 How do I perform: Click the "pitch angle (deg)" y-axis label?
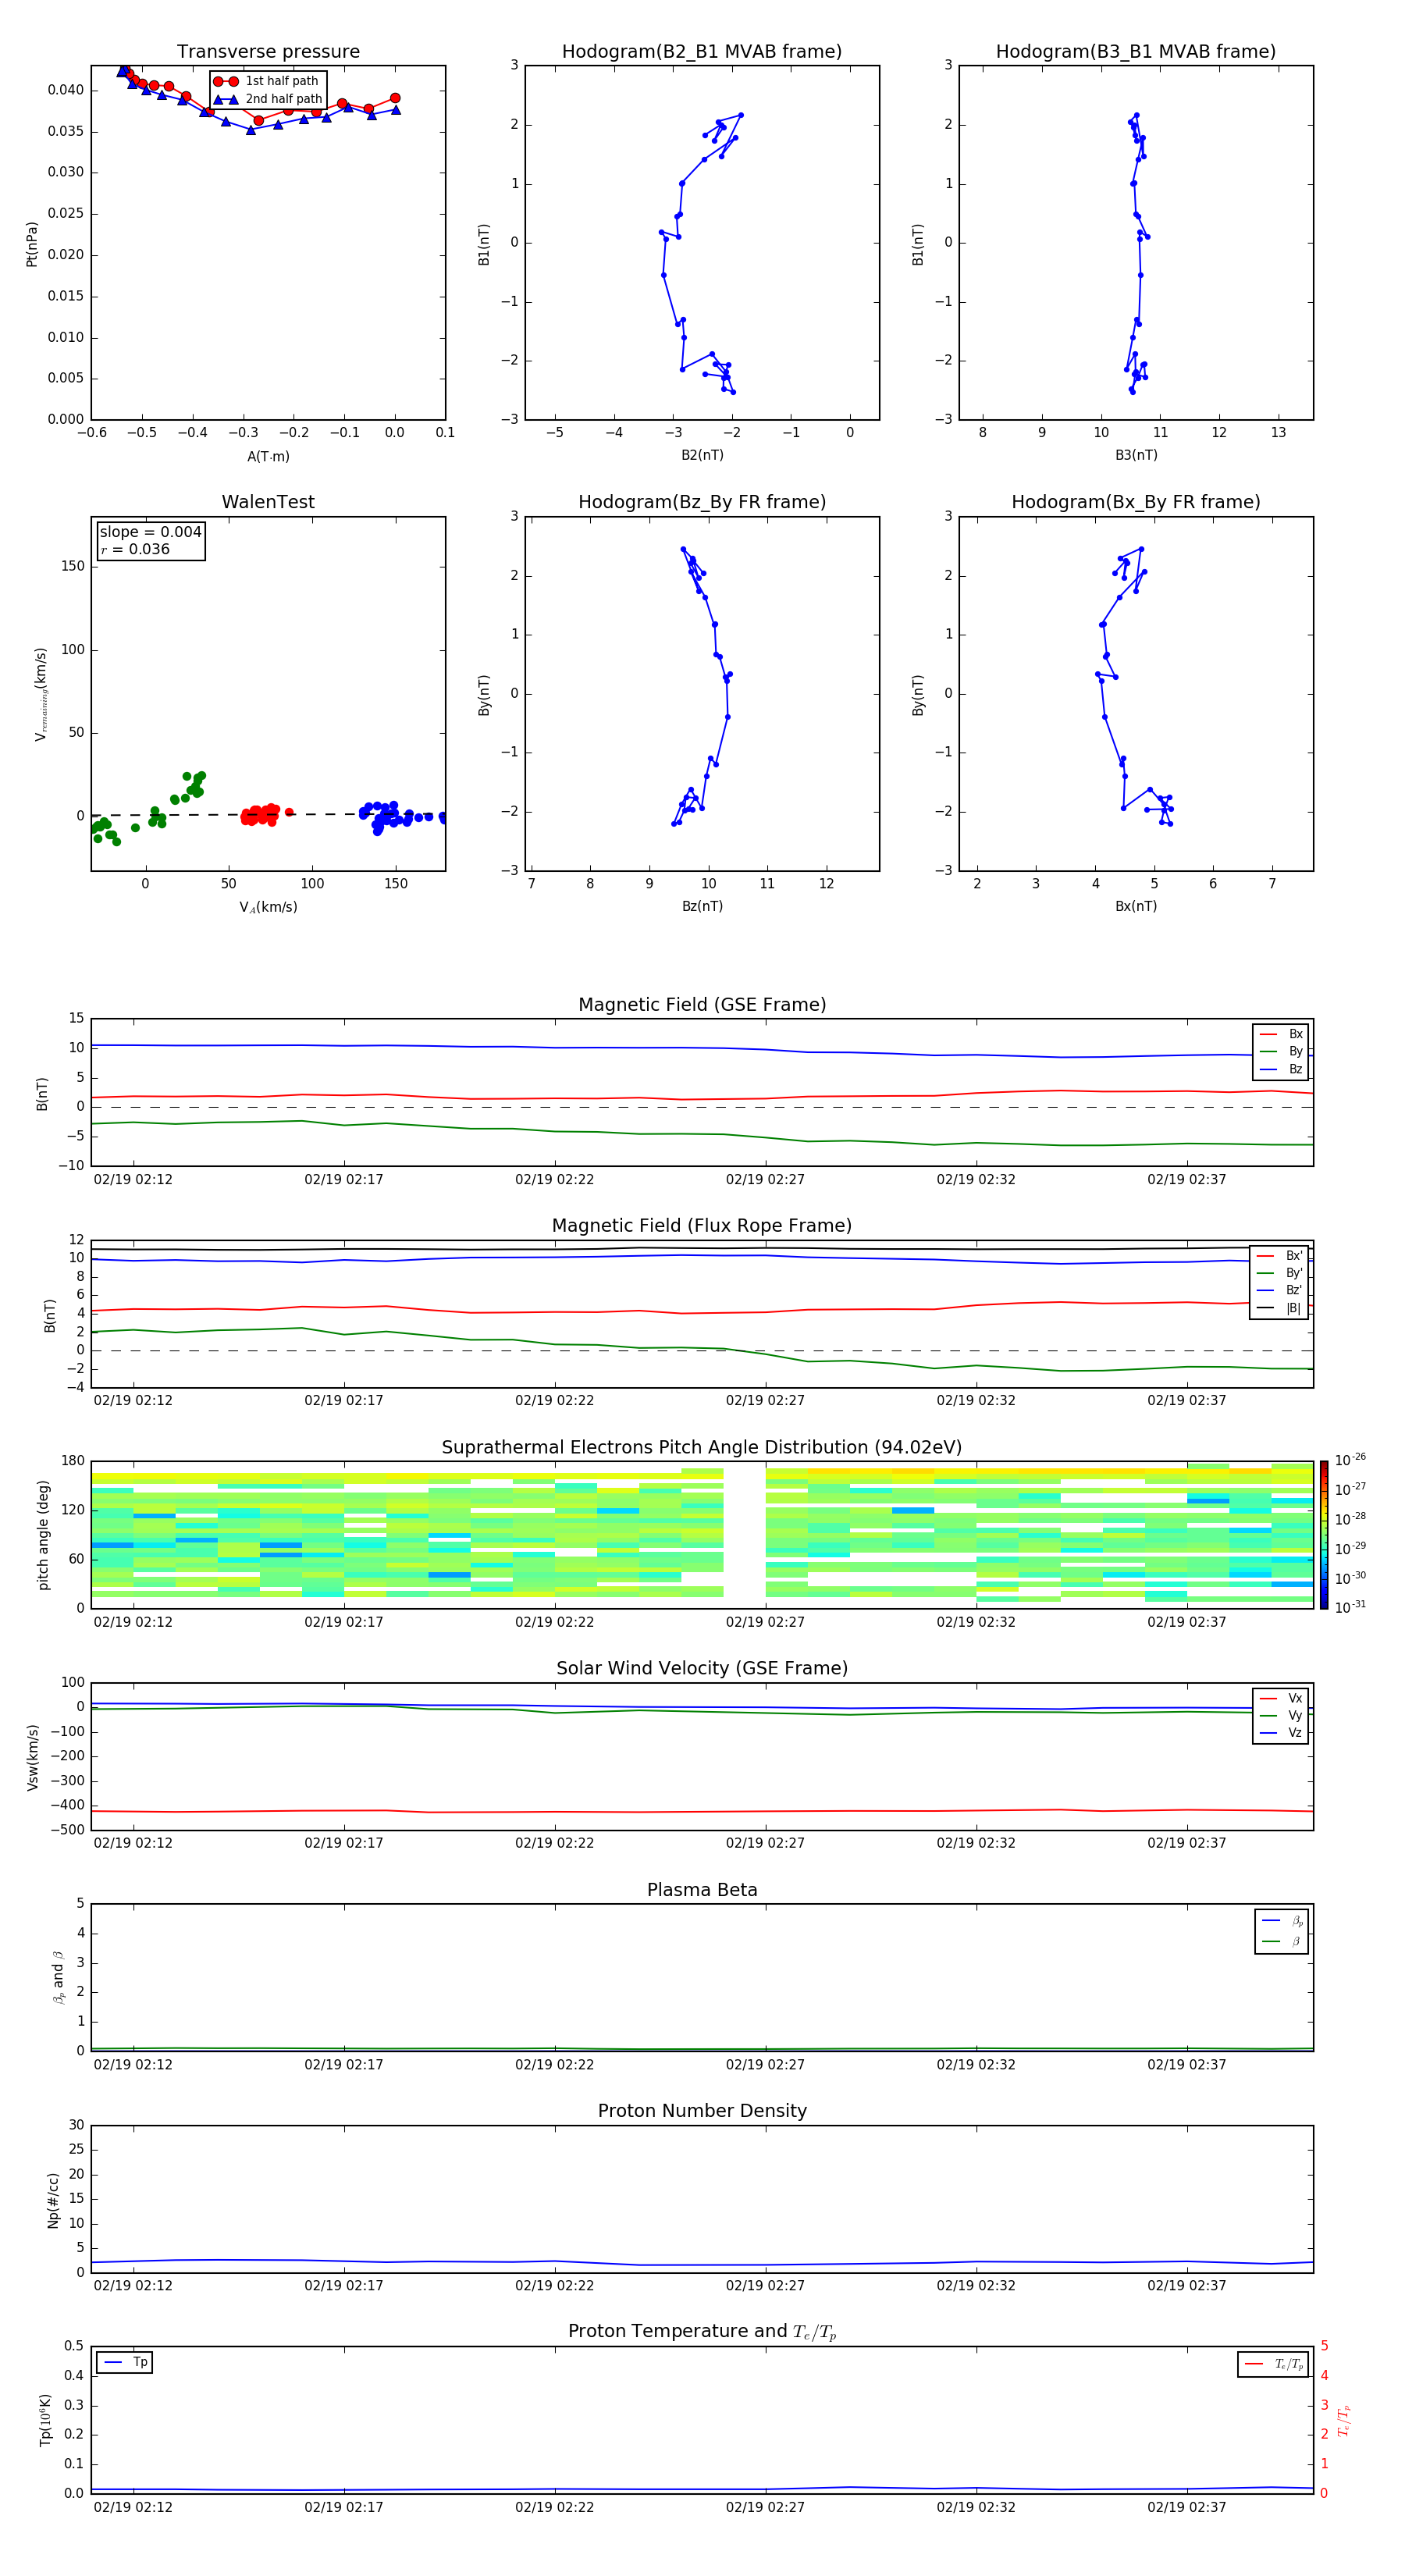point(43,1535)
